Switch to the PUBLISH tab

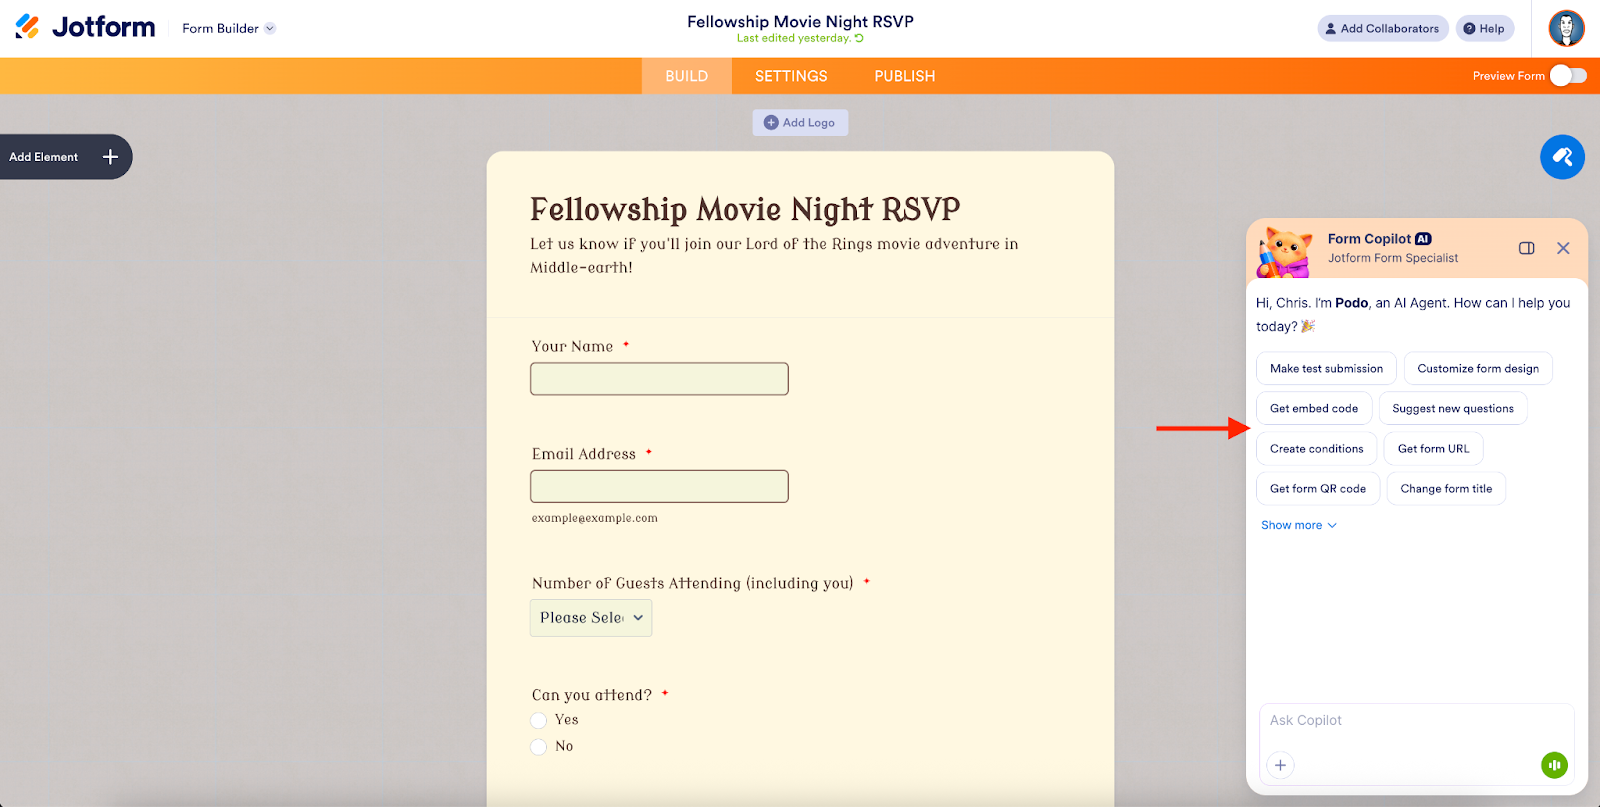click(903, 75)
